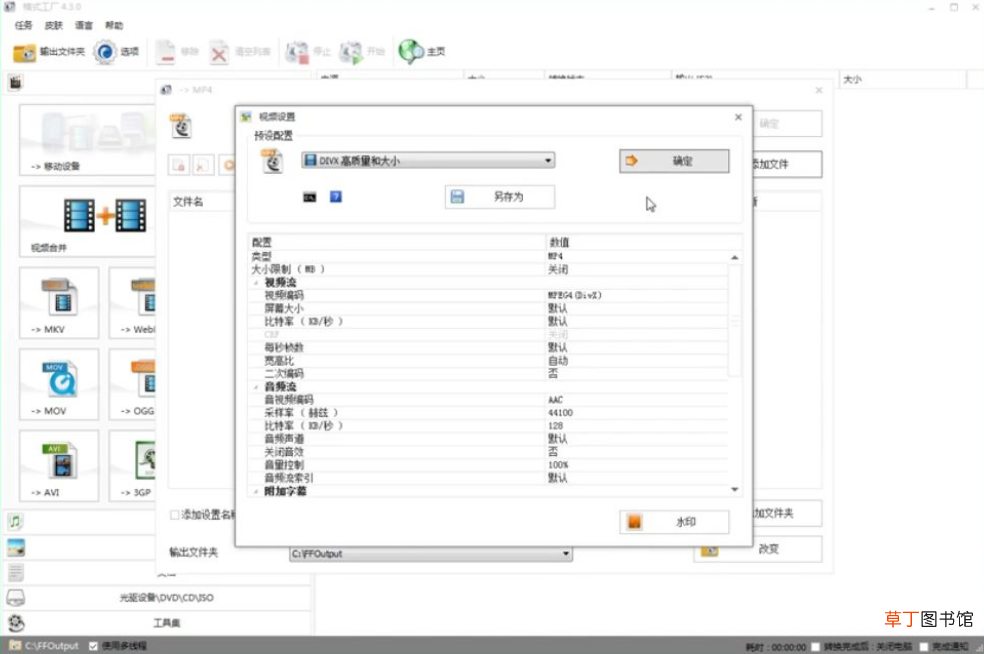Select the 宽高比 aspect ratio row
This screenshot has width=984, height=654.
coord(490,361)
